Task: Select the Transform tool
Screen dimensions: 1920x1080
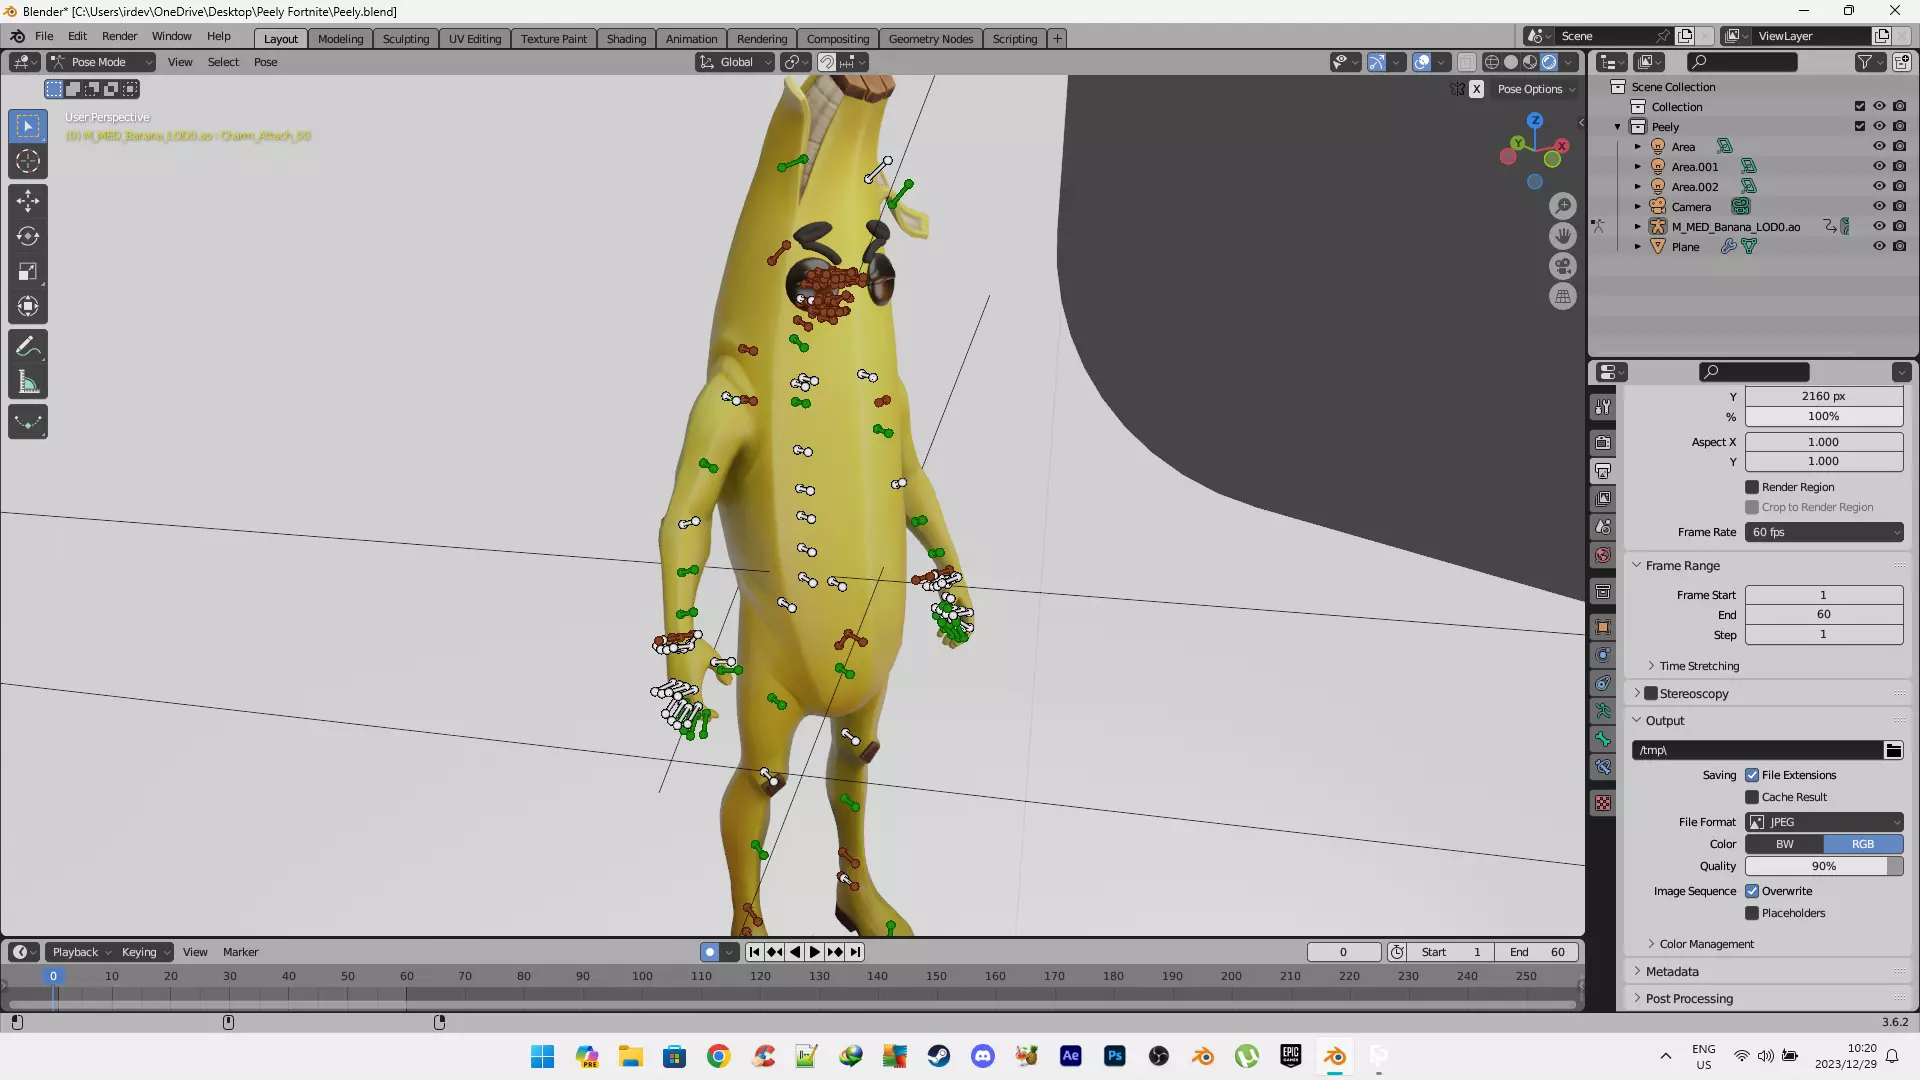Action: pos(28,306)
